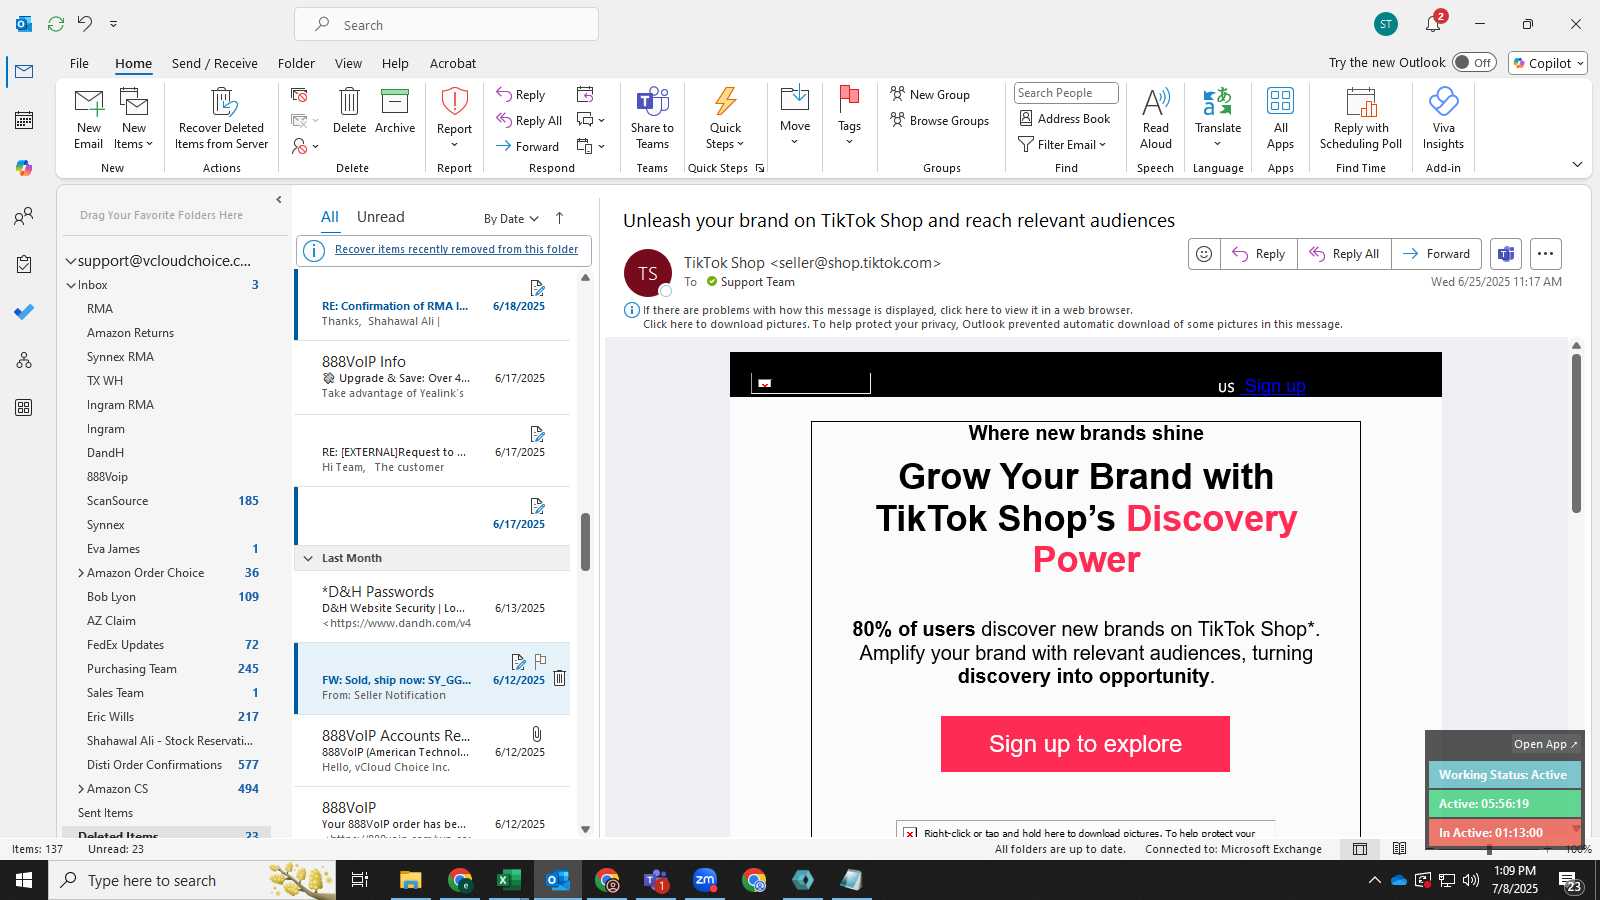This screenshot has width=1600, height=900.
Task: Click the Translate icon
Action: click(x=1217, y=102)
